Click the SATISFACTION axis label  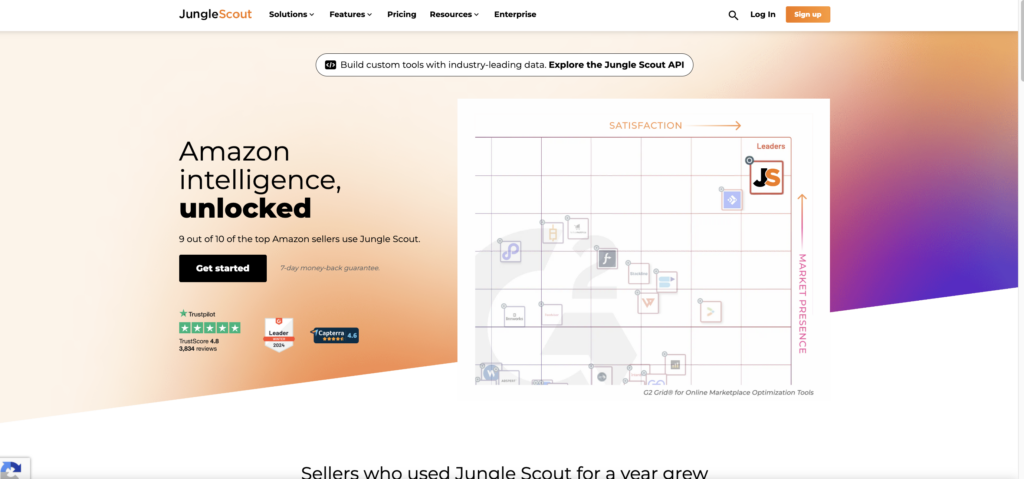click(x=645, y=125)
